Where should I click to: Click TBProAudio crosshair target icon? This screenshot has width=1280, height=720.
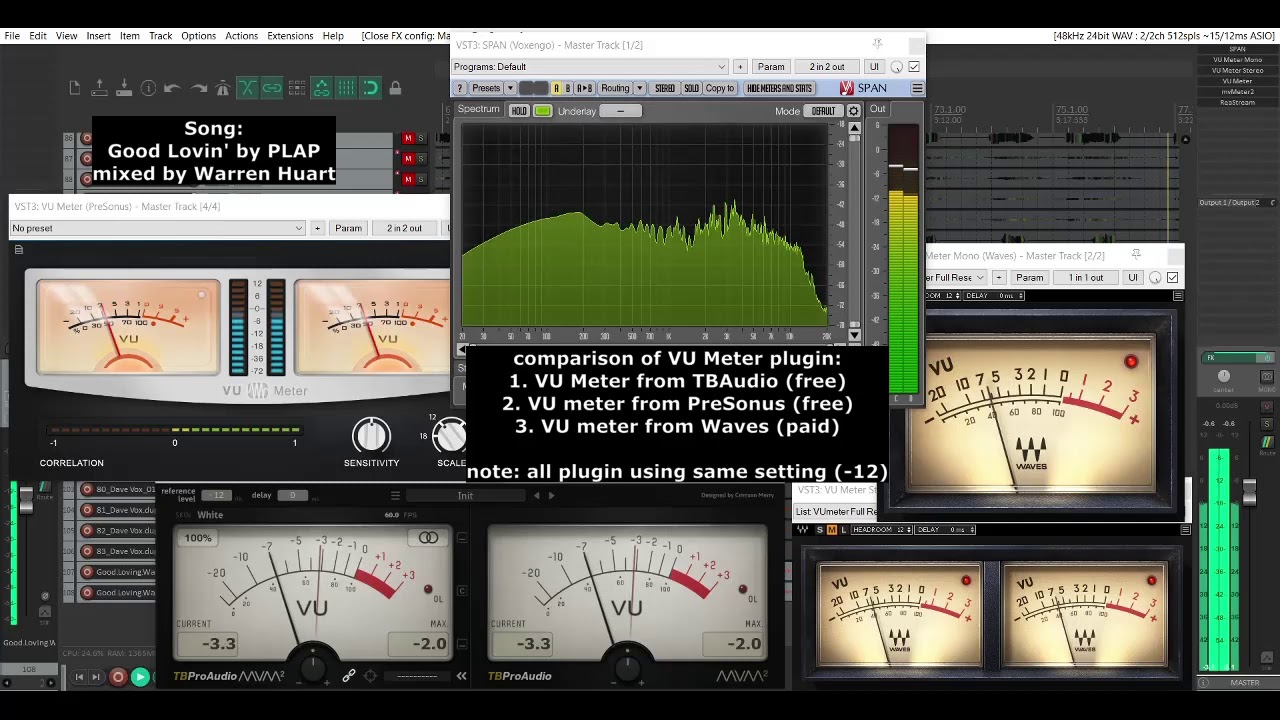click(x=370, y=676)
